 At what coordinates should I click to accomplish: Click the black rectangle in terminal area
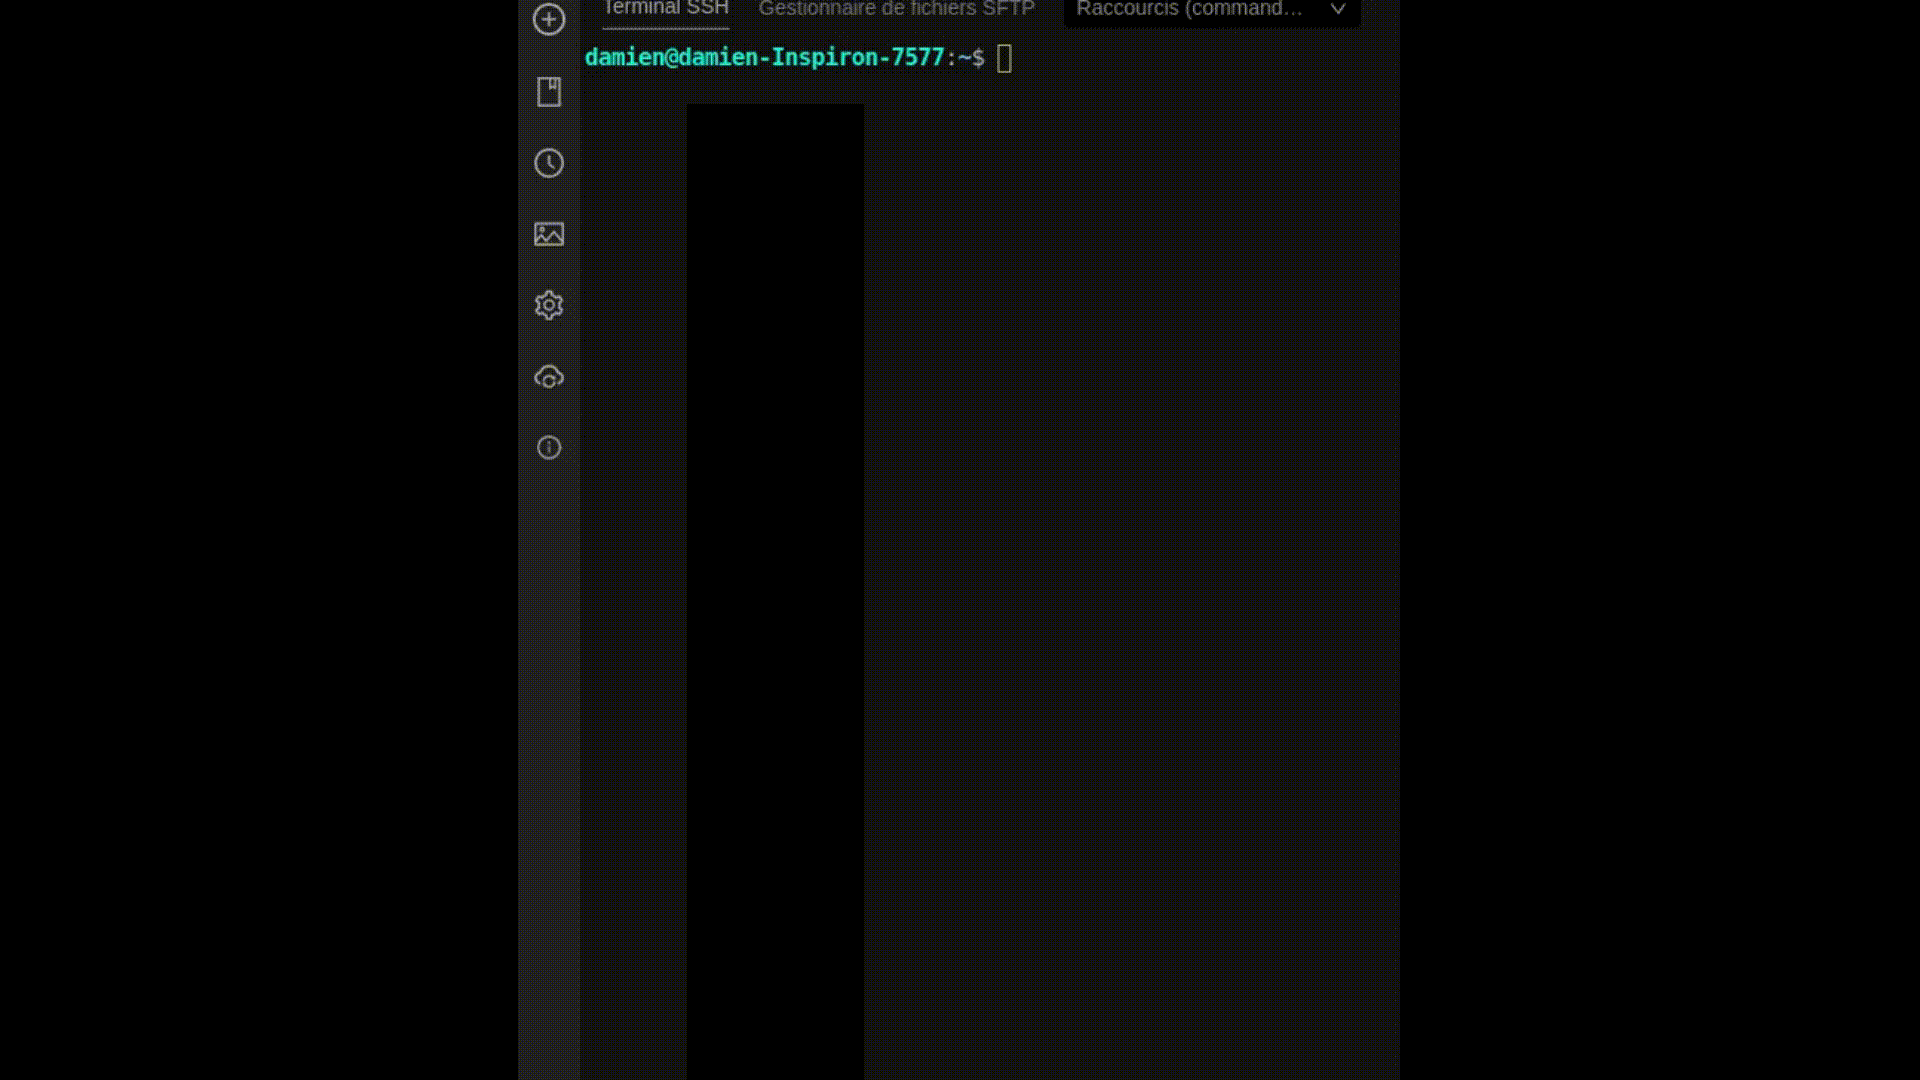(x=775, y=590)
